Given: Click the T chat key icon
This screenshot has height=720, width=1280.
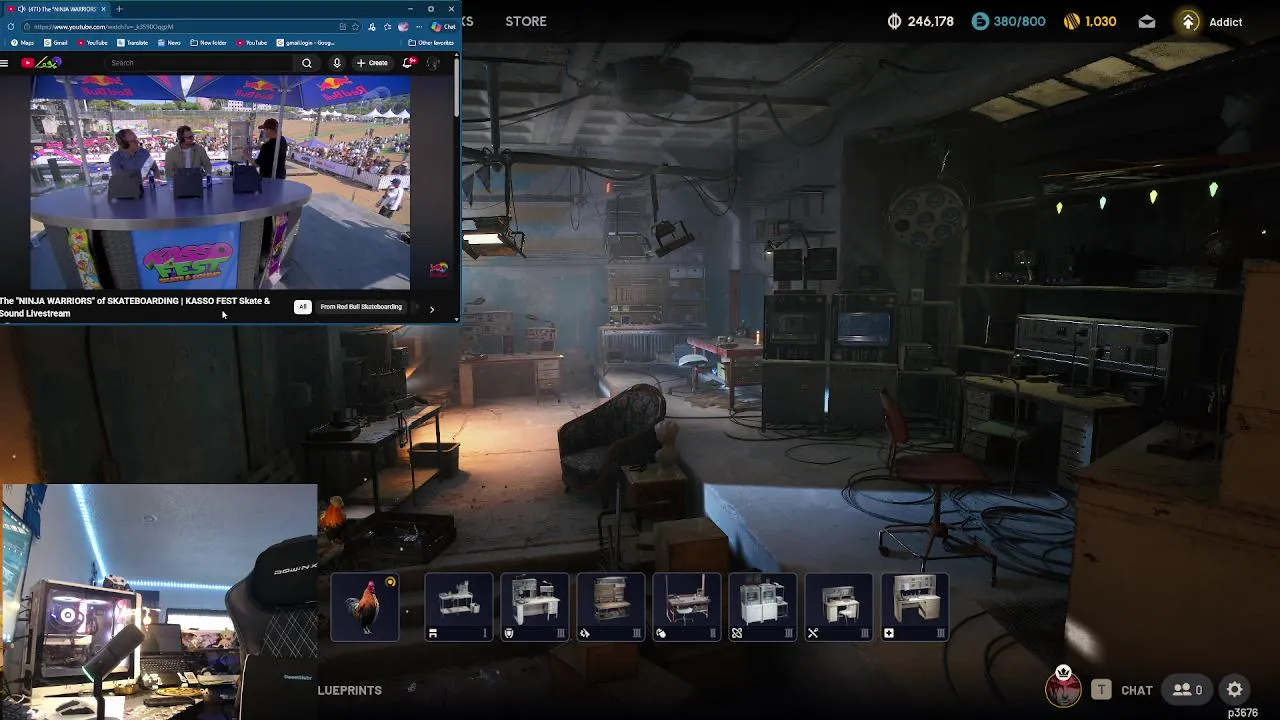Looking at the screenshot, I should coord(1101,689).
